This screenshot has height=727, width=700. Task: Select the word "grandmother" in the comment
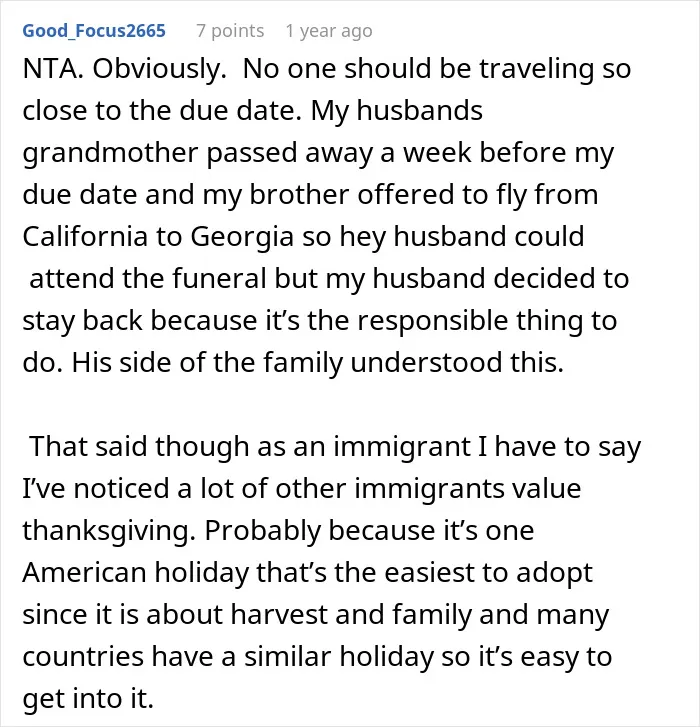point(110,153)
